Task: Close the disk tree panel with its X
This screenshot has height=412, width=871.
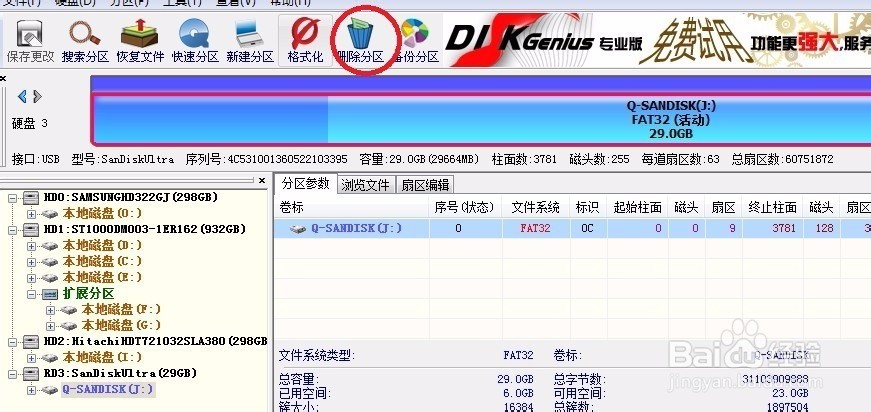Action: click(262, 180)
